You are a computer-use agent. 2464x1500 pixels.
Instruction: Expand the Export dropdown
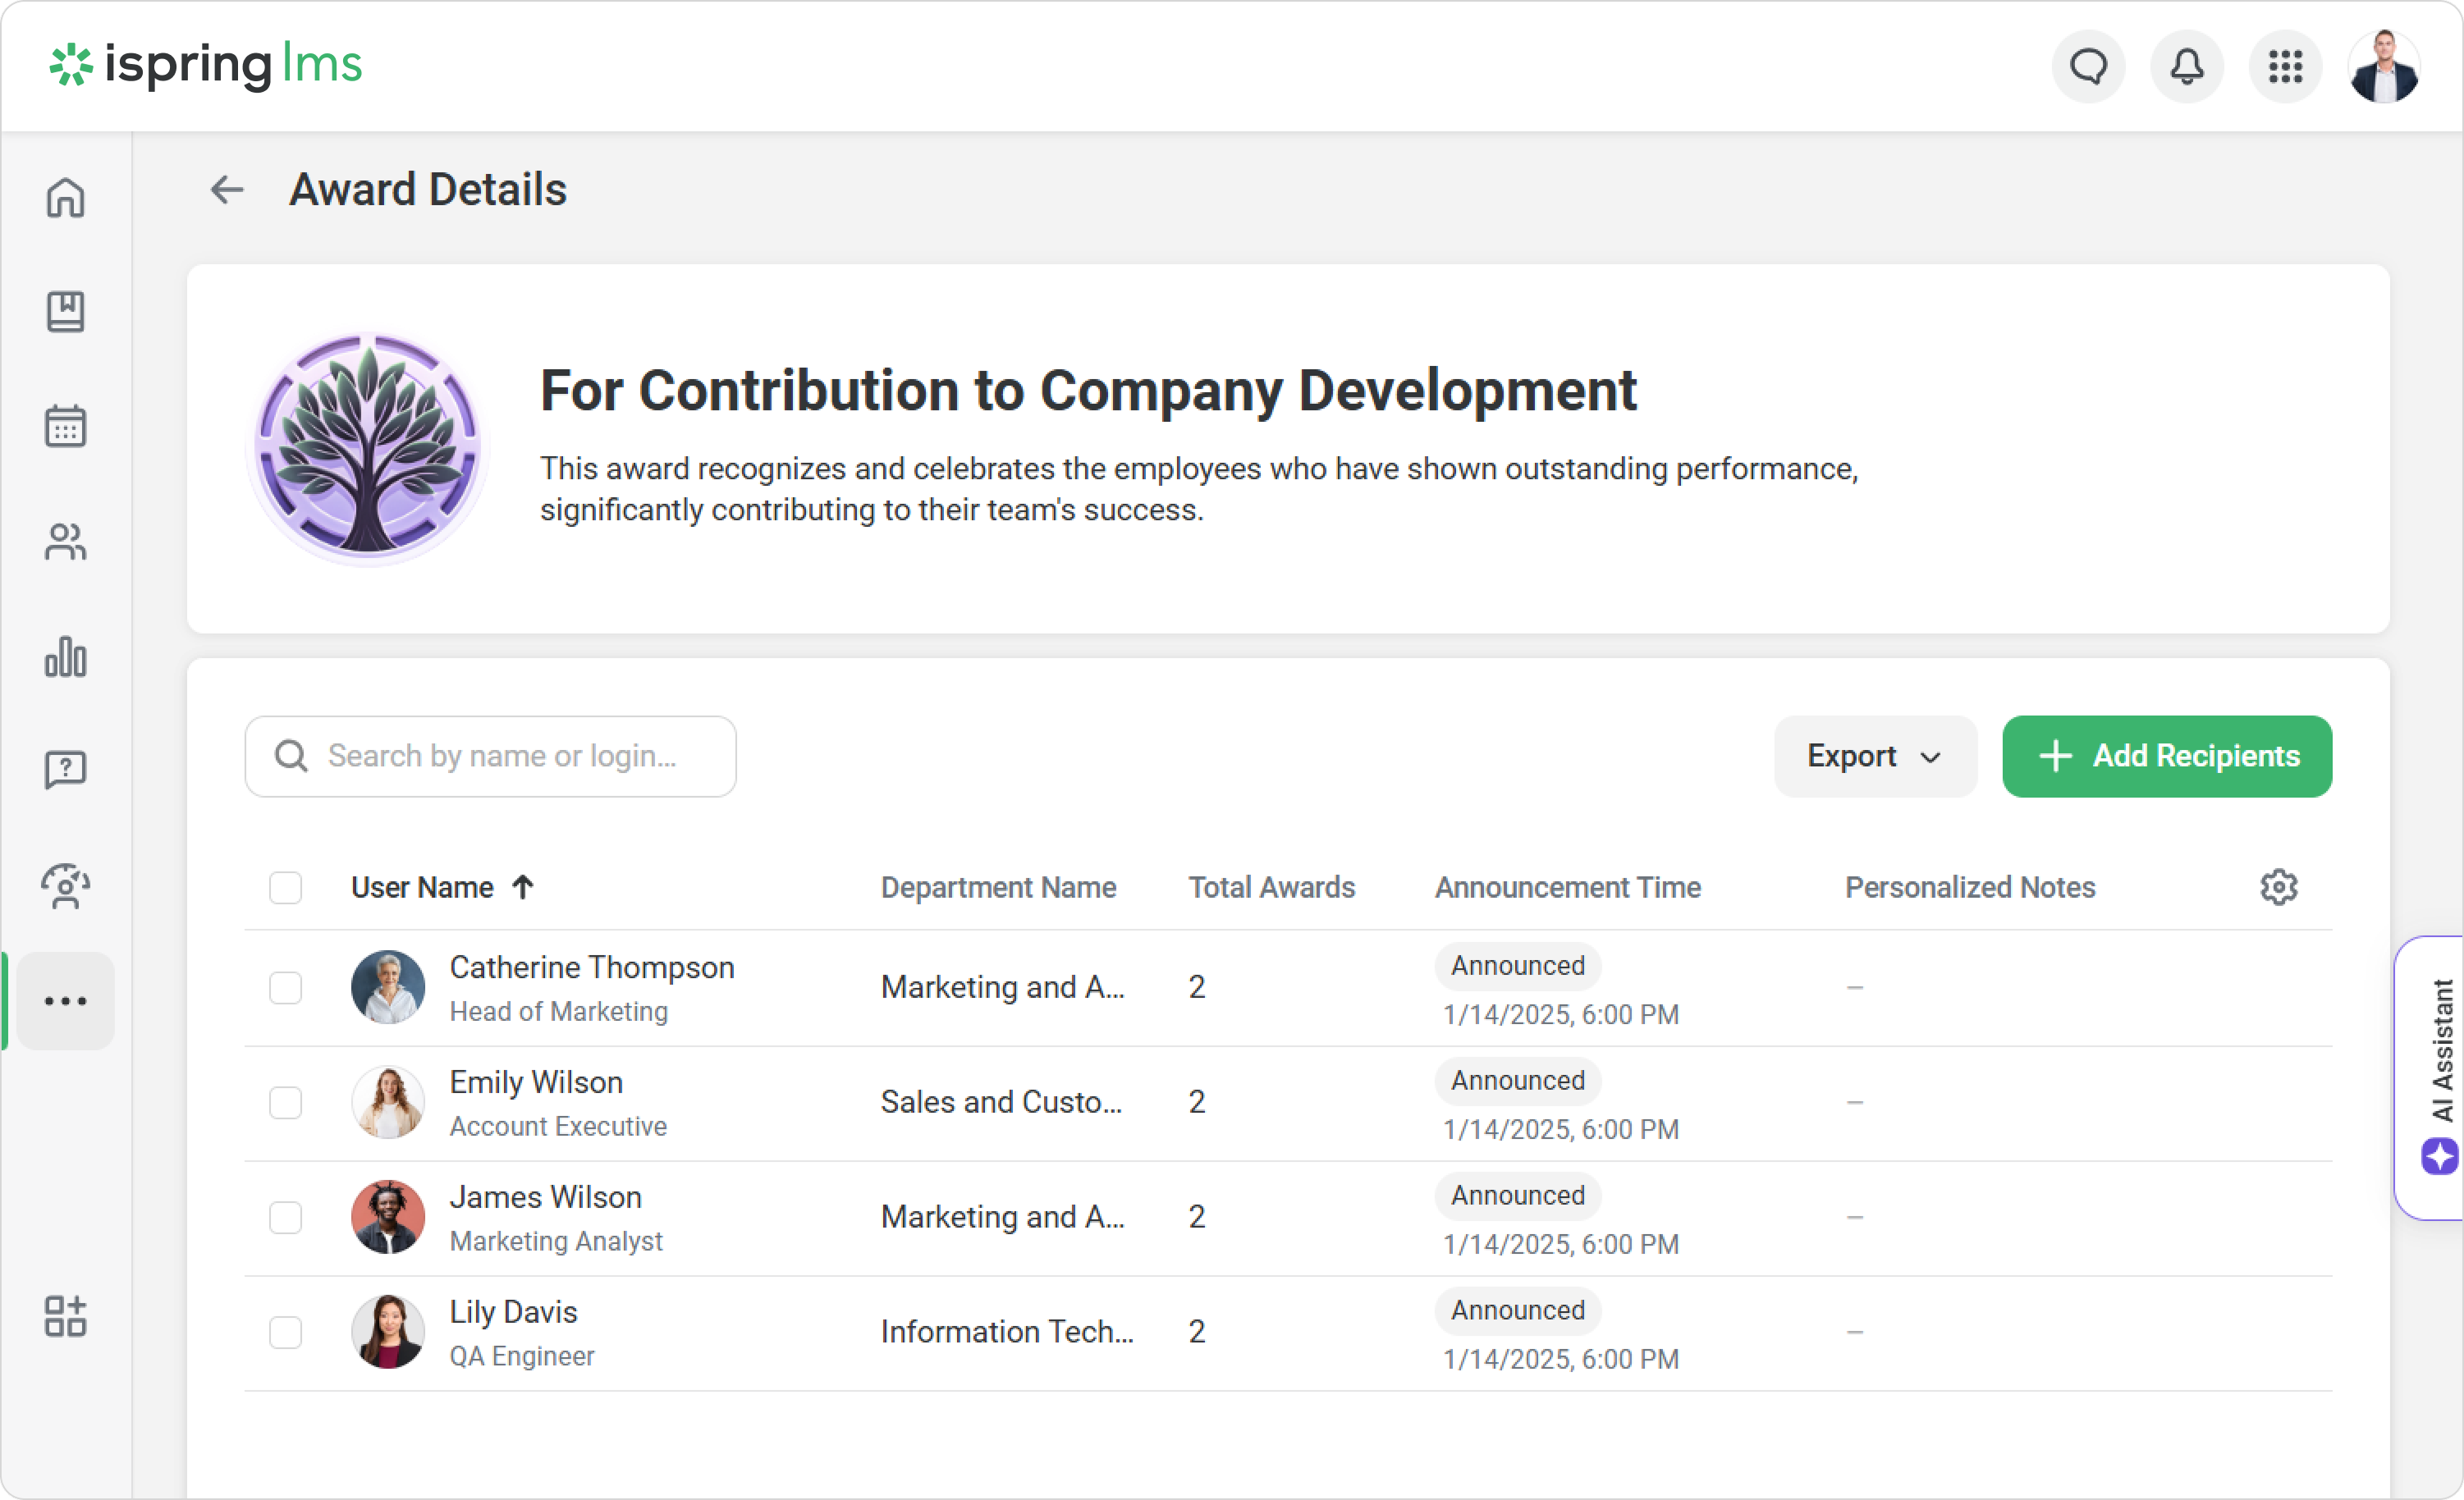click(x=1874, y=756)
